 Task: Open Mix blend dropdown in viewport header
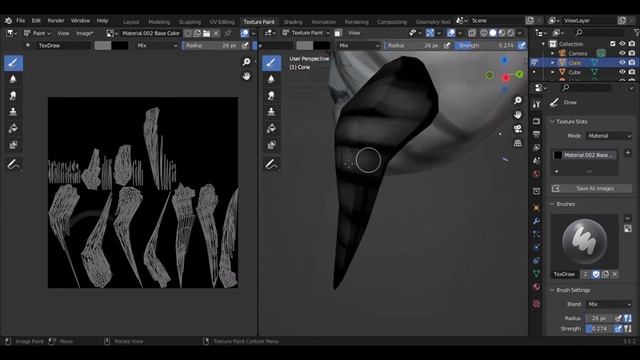[358, 45]
